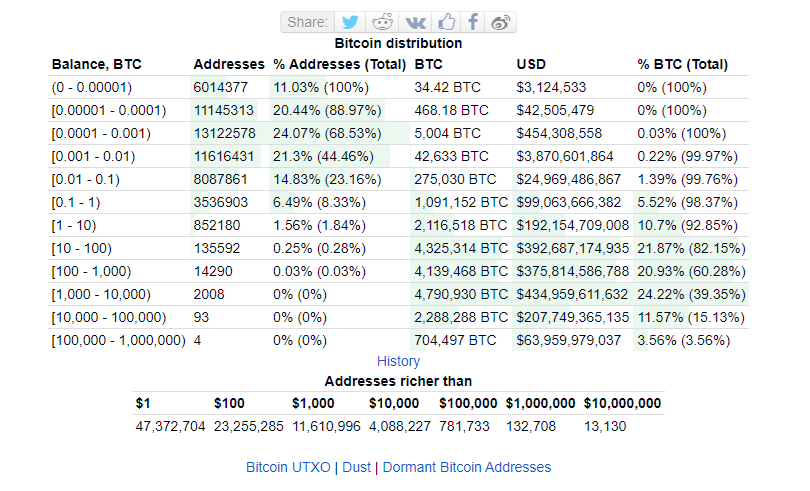
Task: Click the 8087861 addresses value
Action: (221, 179)
